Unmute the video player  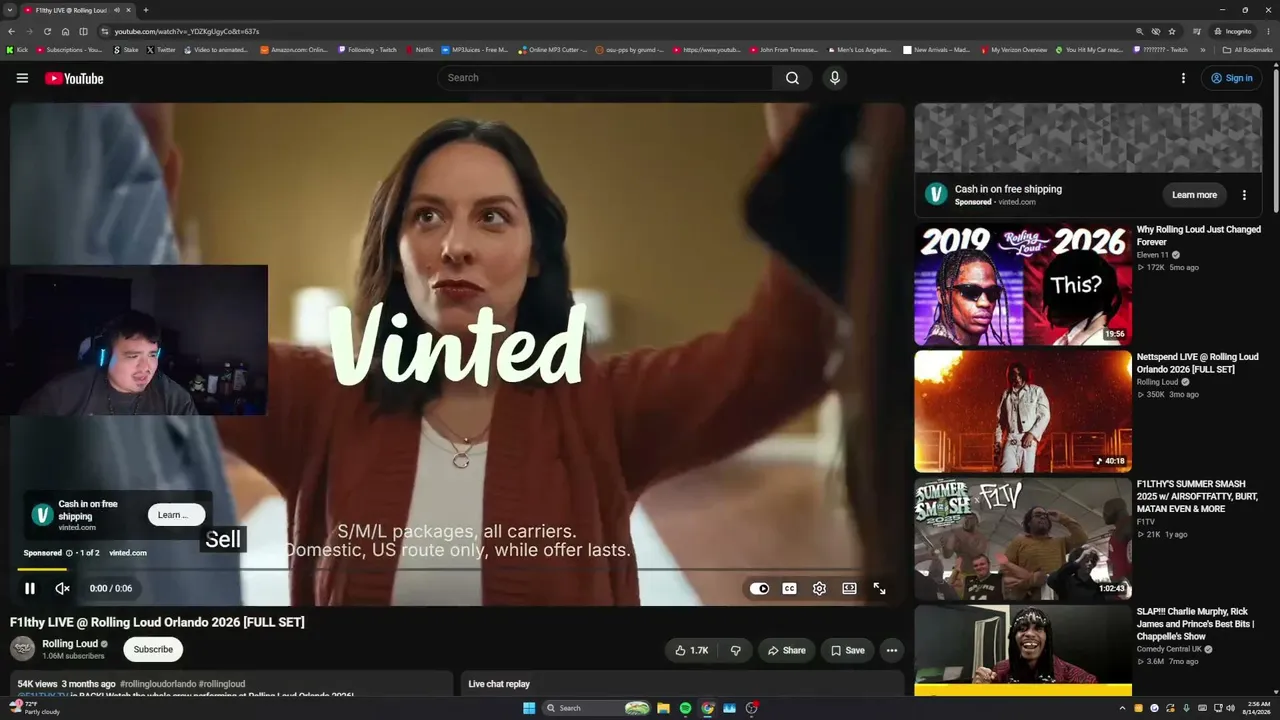(62, 589)
